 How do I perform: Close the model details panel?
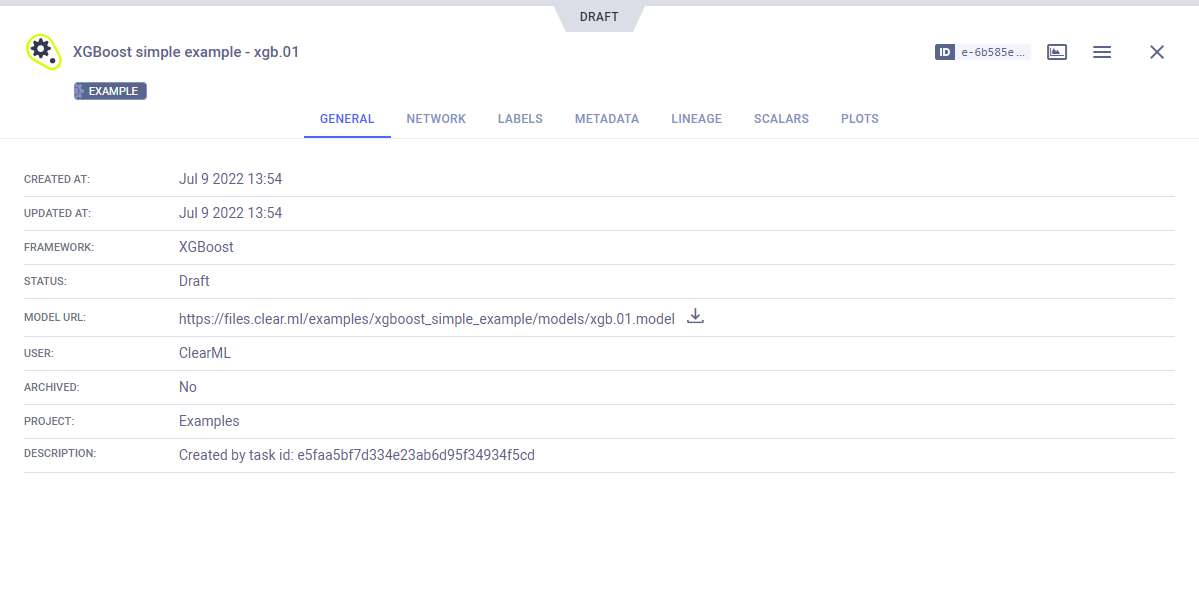pyautogui.click(x=1157, y=52)
